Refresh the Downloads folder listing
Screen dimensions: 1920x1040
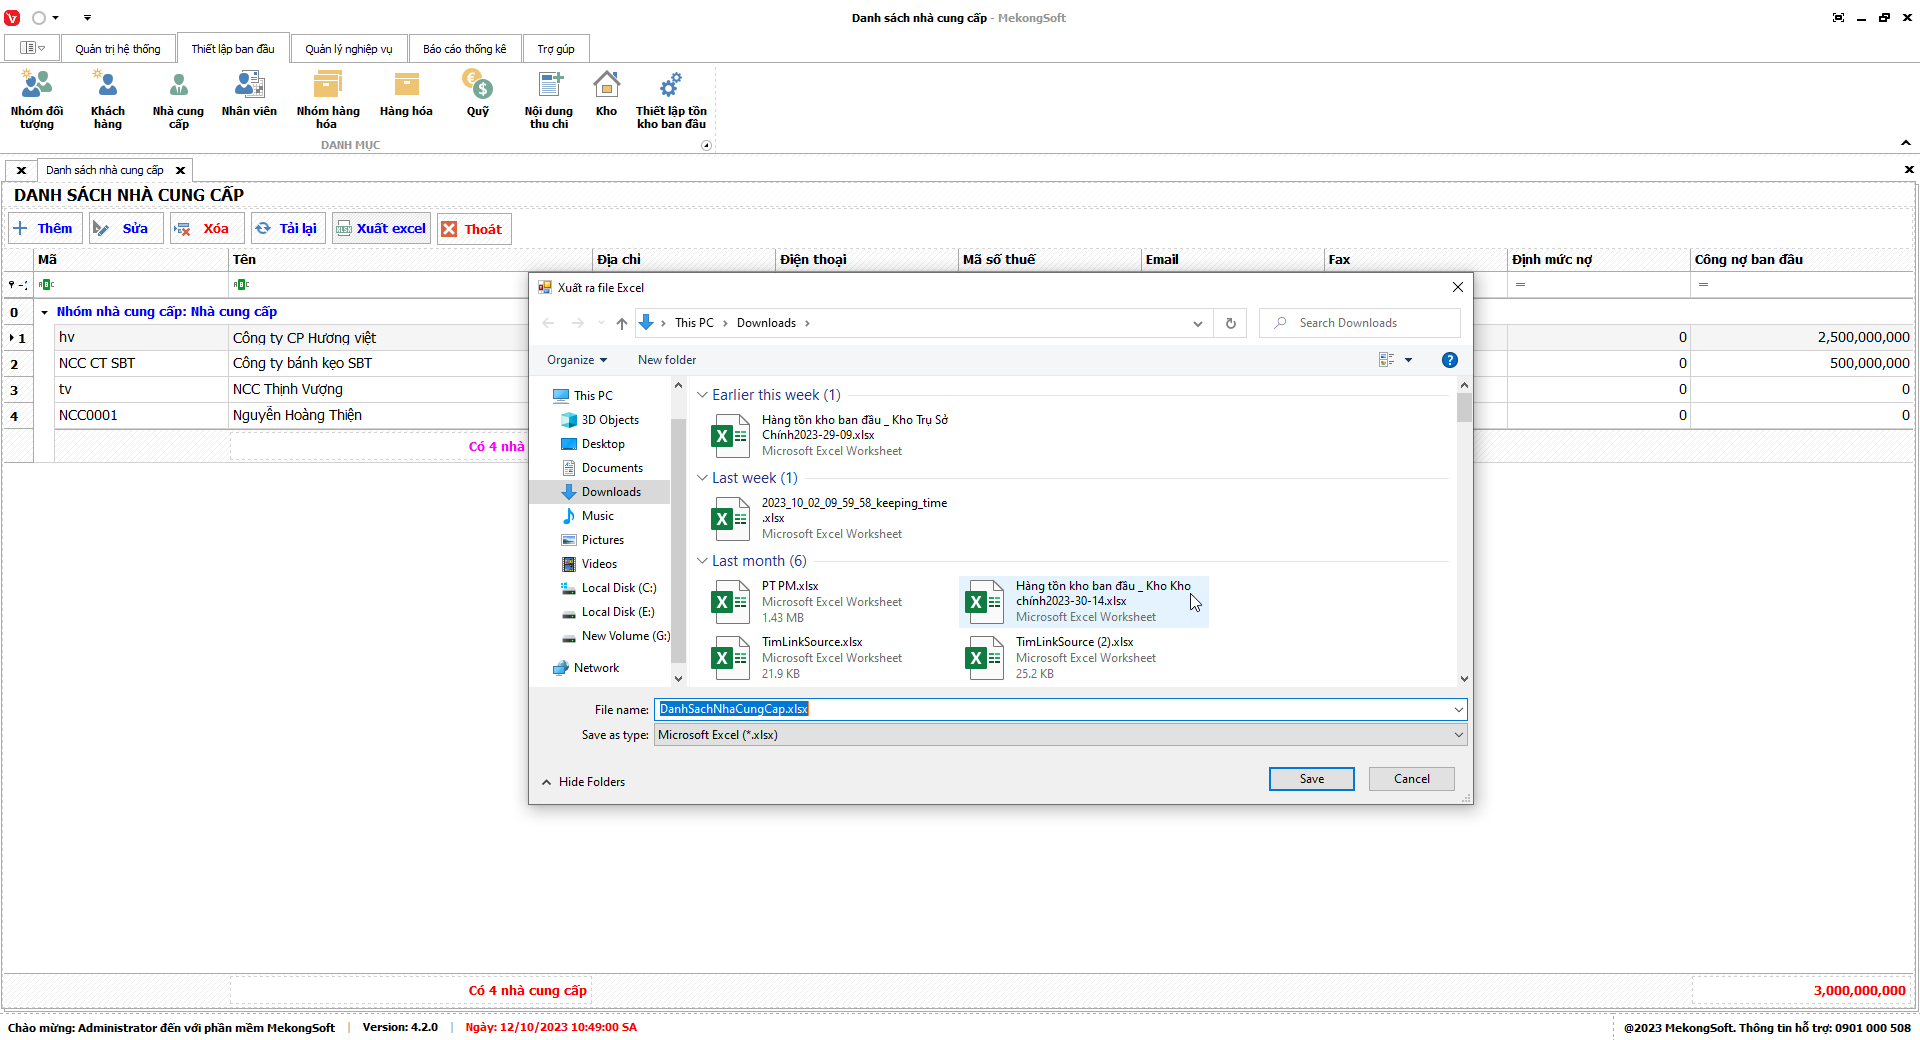[x=1230, y=323]
